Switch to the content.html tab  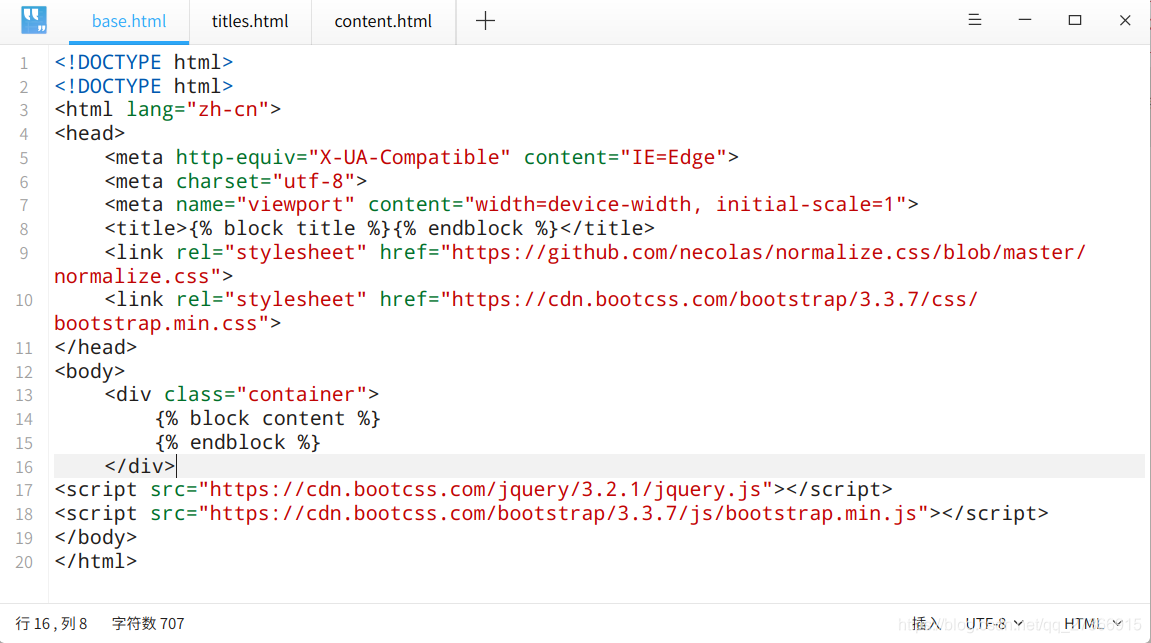383,21
